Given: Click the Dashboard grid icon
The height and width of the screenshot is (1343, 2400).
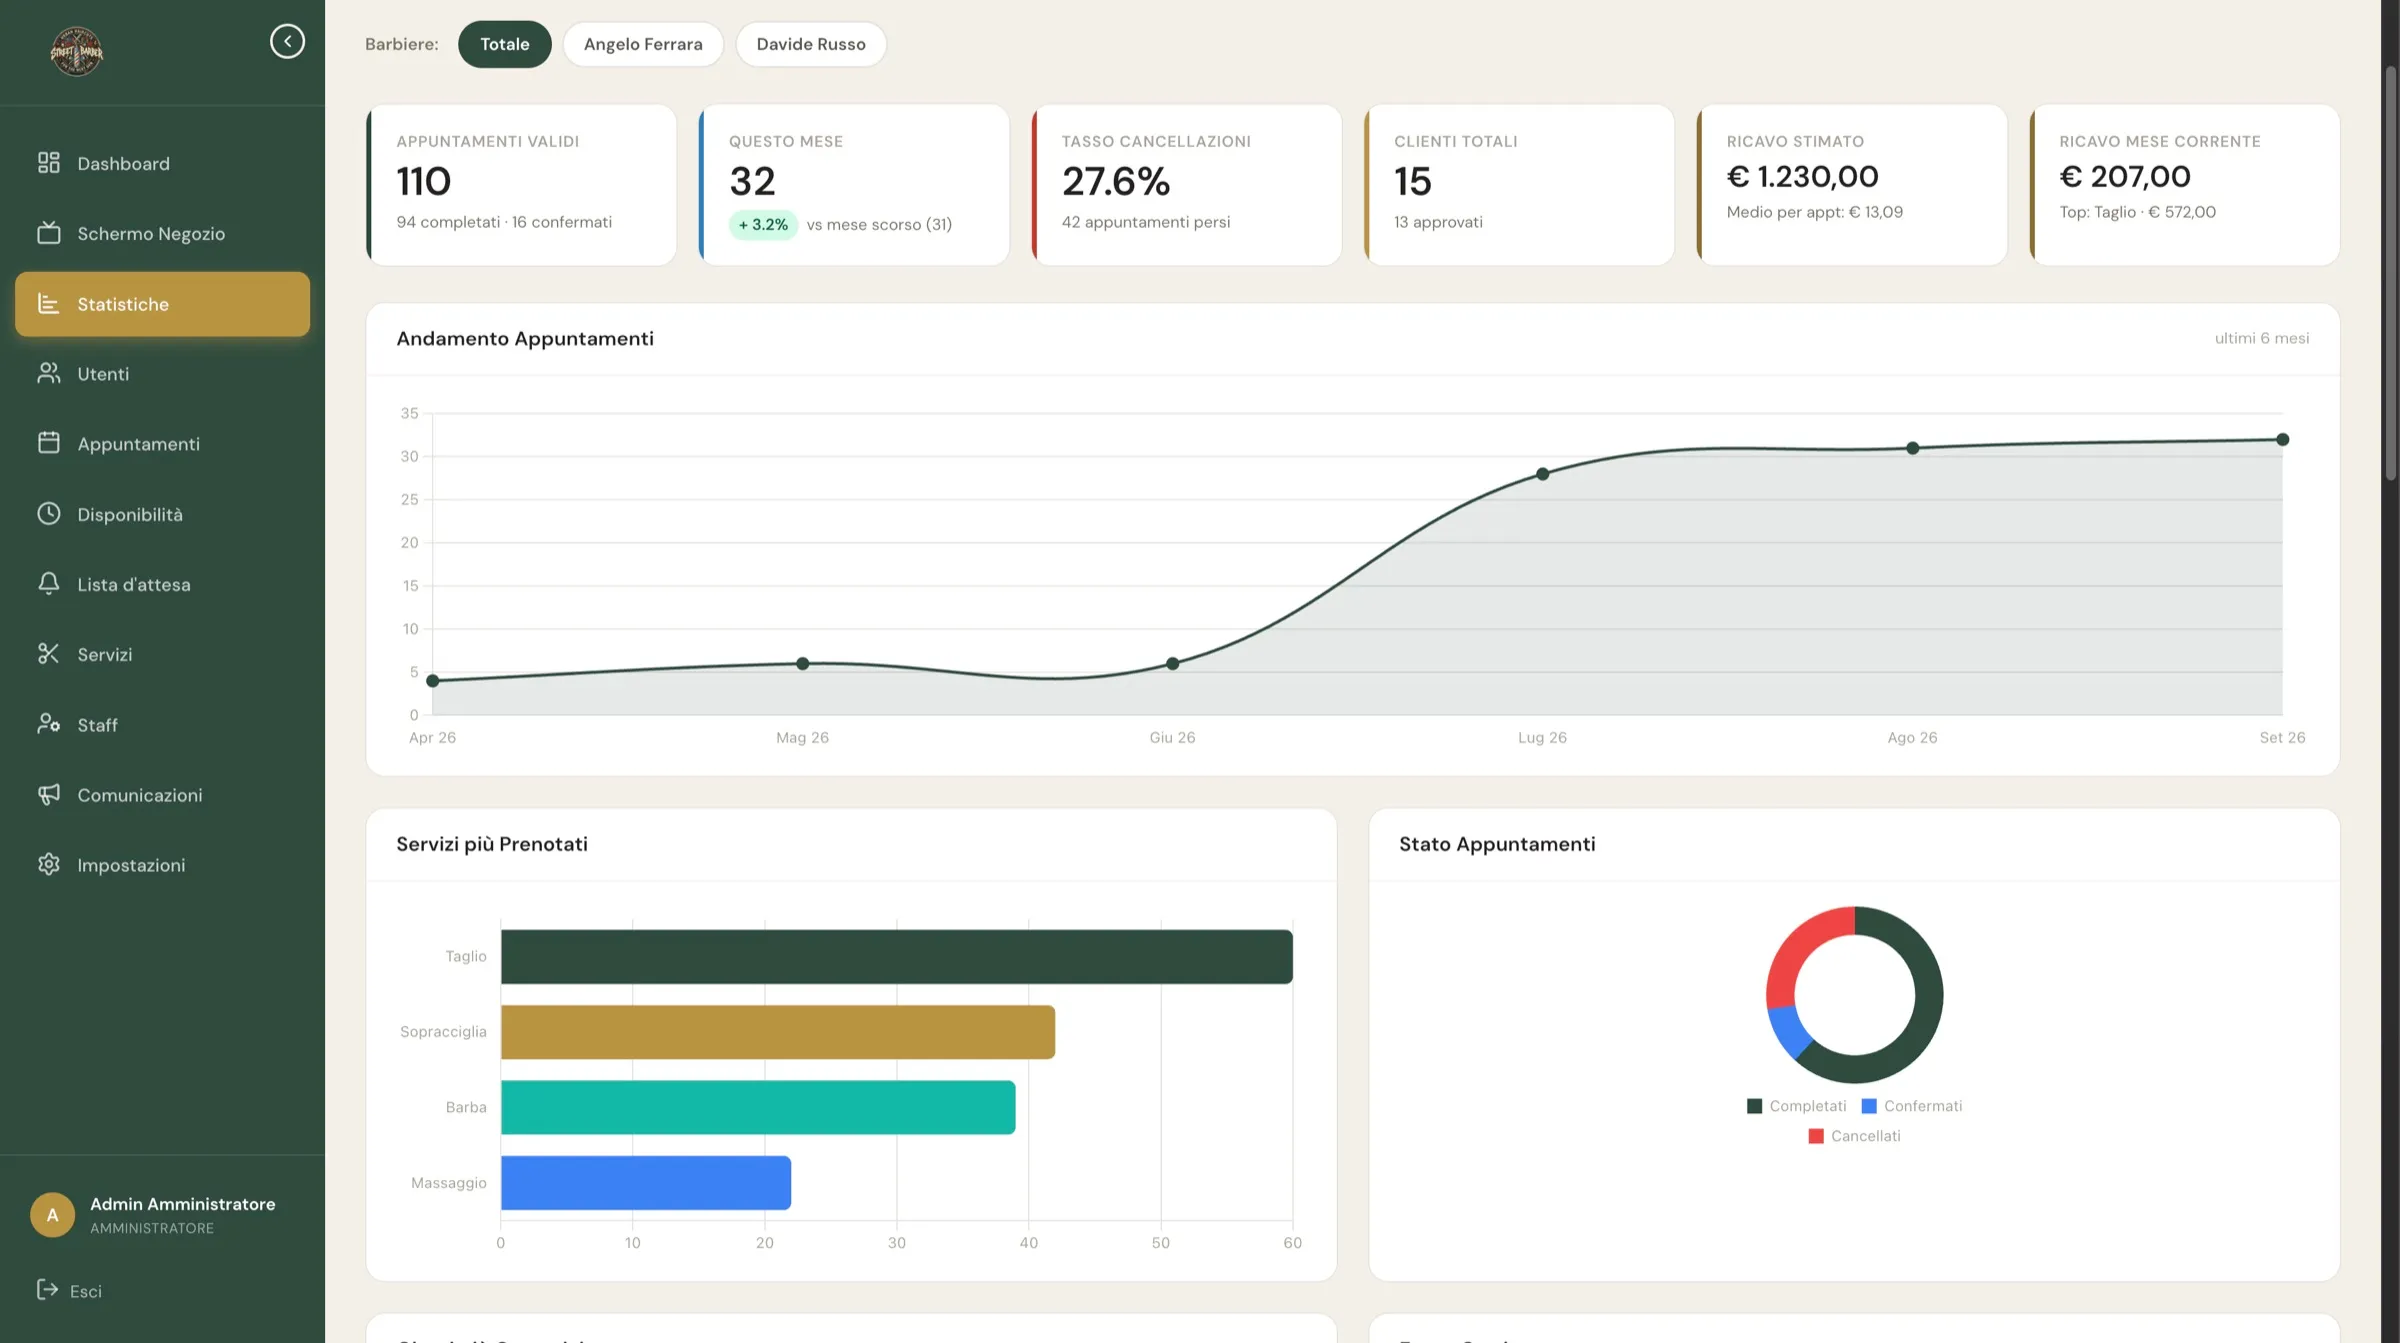Looking at the screenshot, I should (x=49, y=163).
